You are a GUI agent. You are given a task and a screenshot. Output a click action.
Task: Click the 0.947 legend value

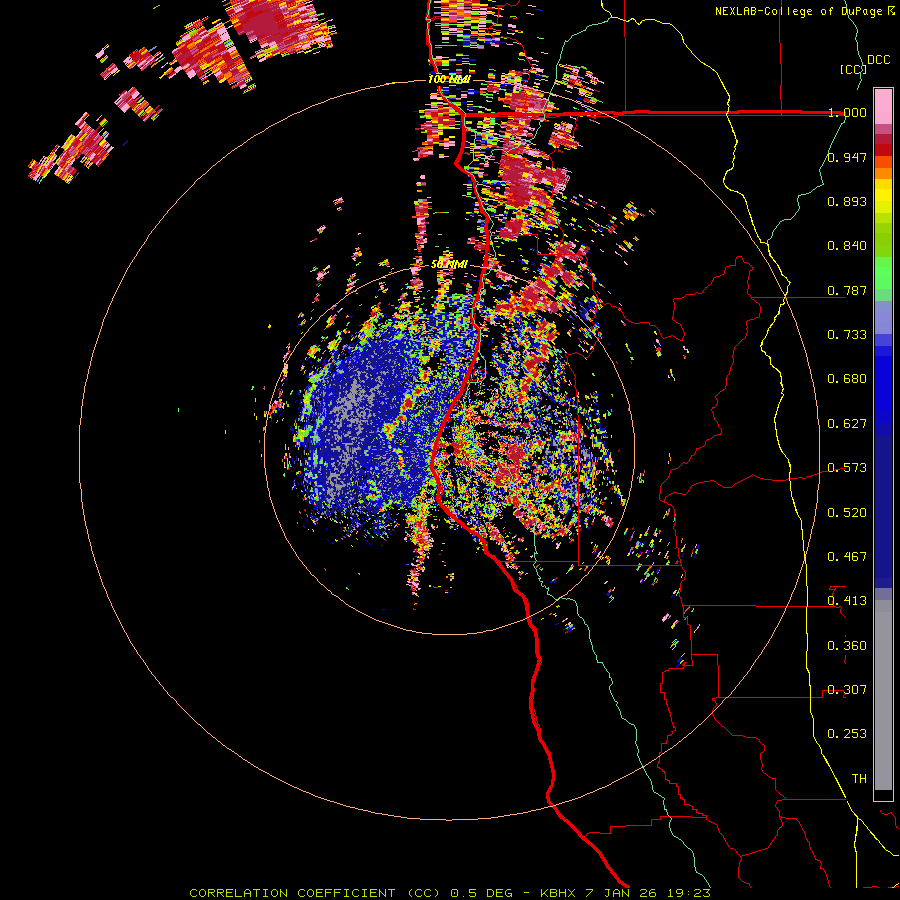point(847,157)
